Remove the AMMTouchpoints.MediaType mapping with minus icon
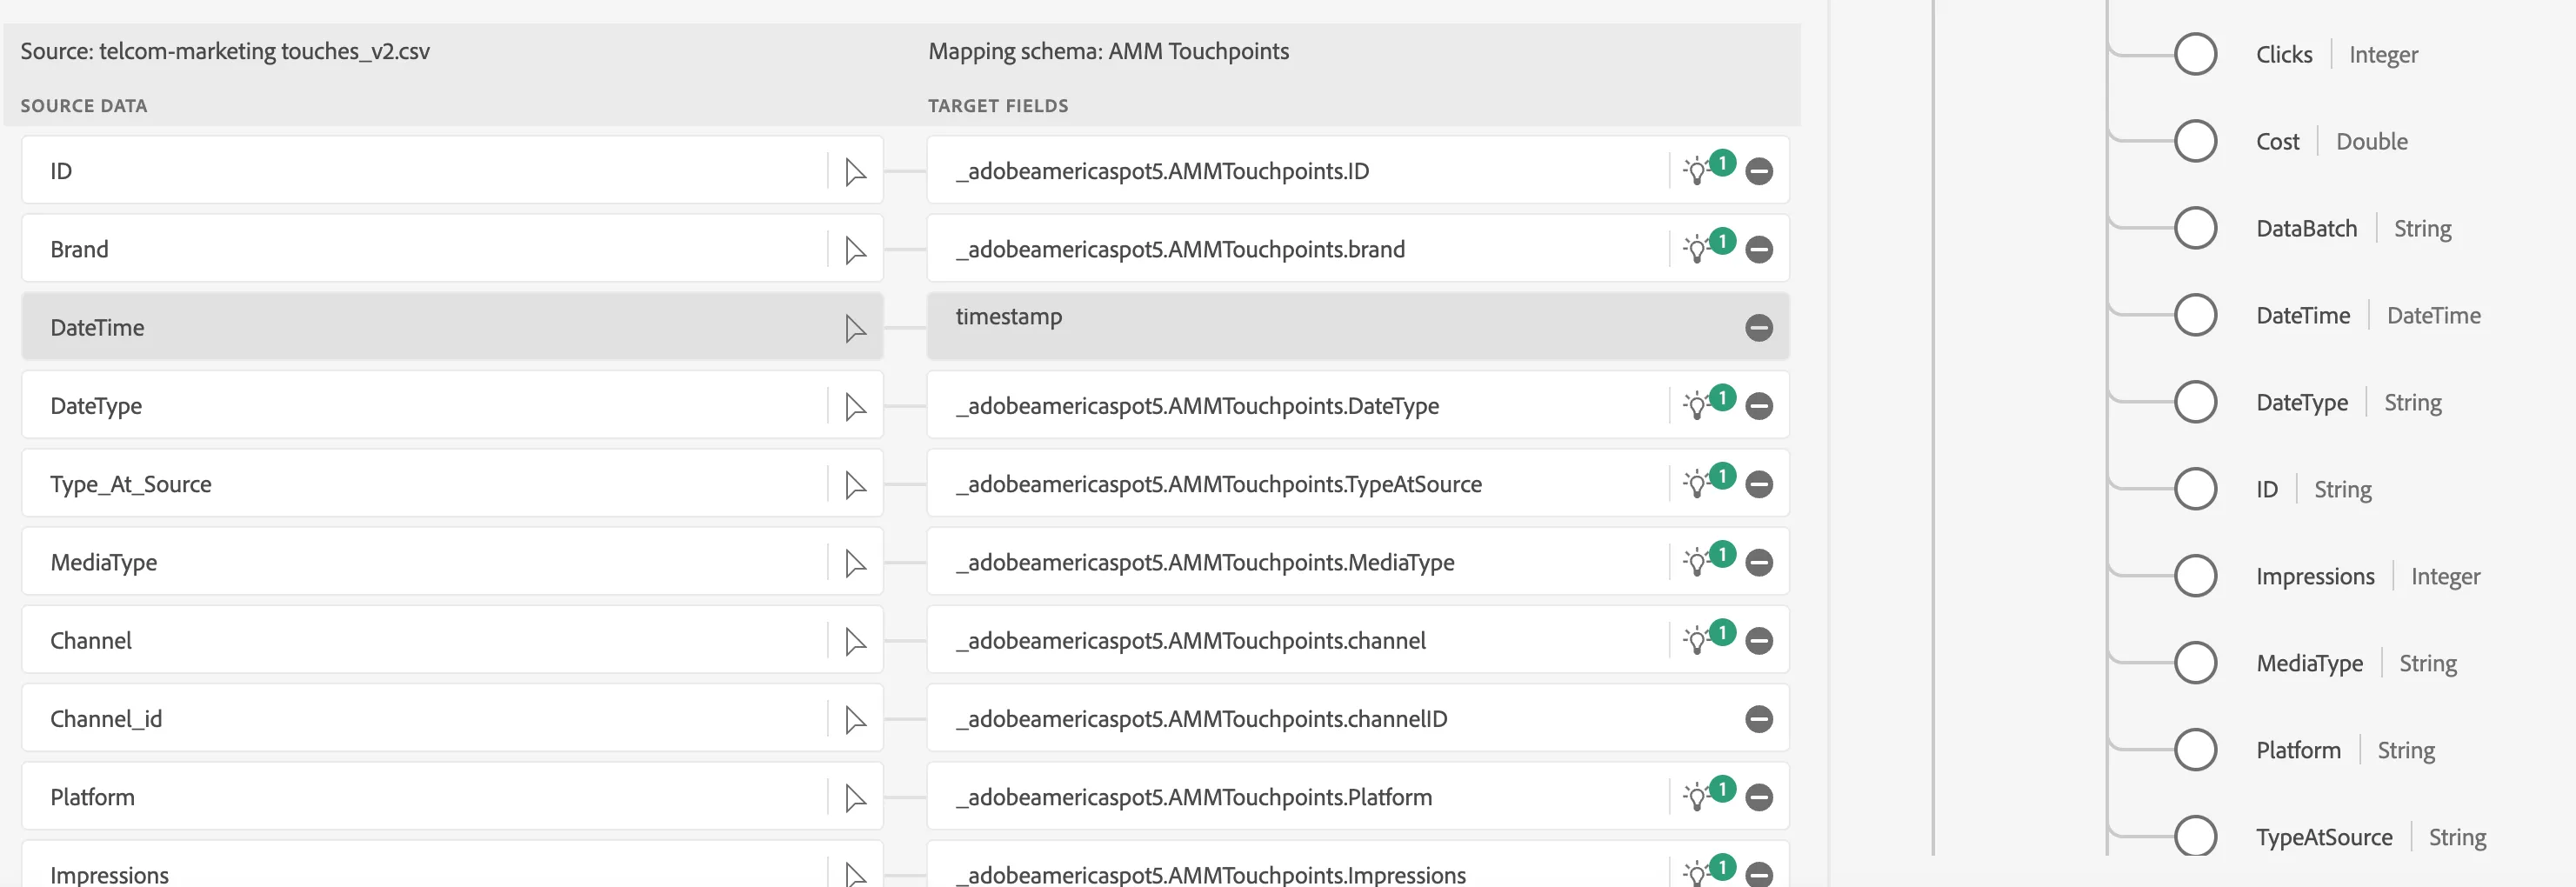This screenshot has height=887, width=2576. pos(1759,563)
